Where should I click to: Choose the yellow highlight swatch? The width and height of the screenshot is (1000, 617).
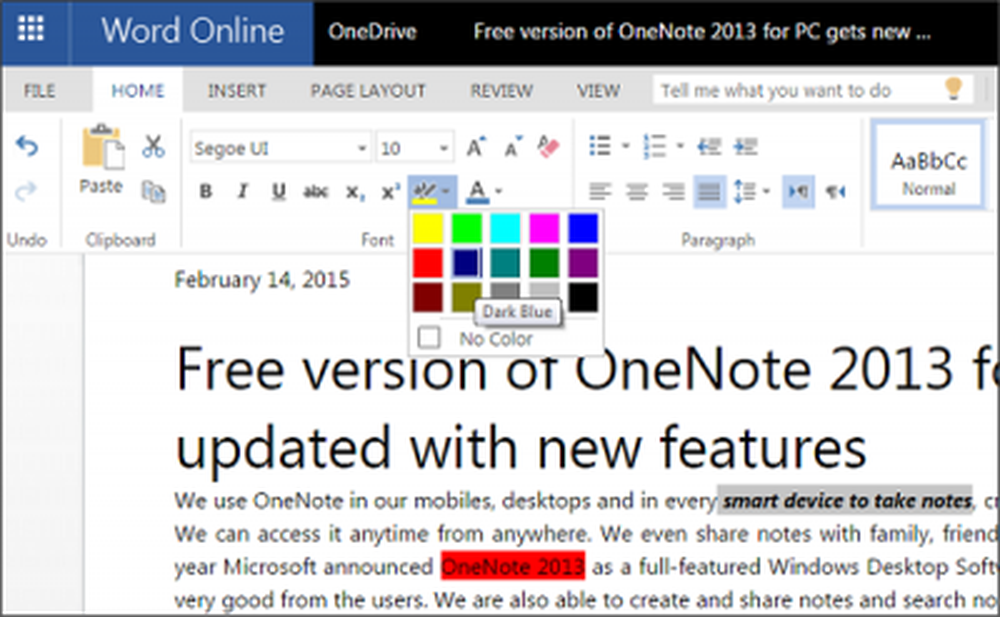point(429,227)
